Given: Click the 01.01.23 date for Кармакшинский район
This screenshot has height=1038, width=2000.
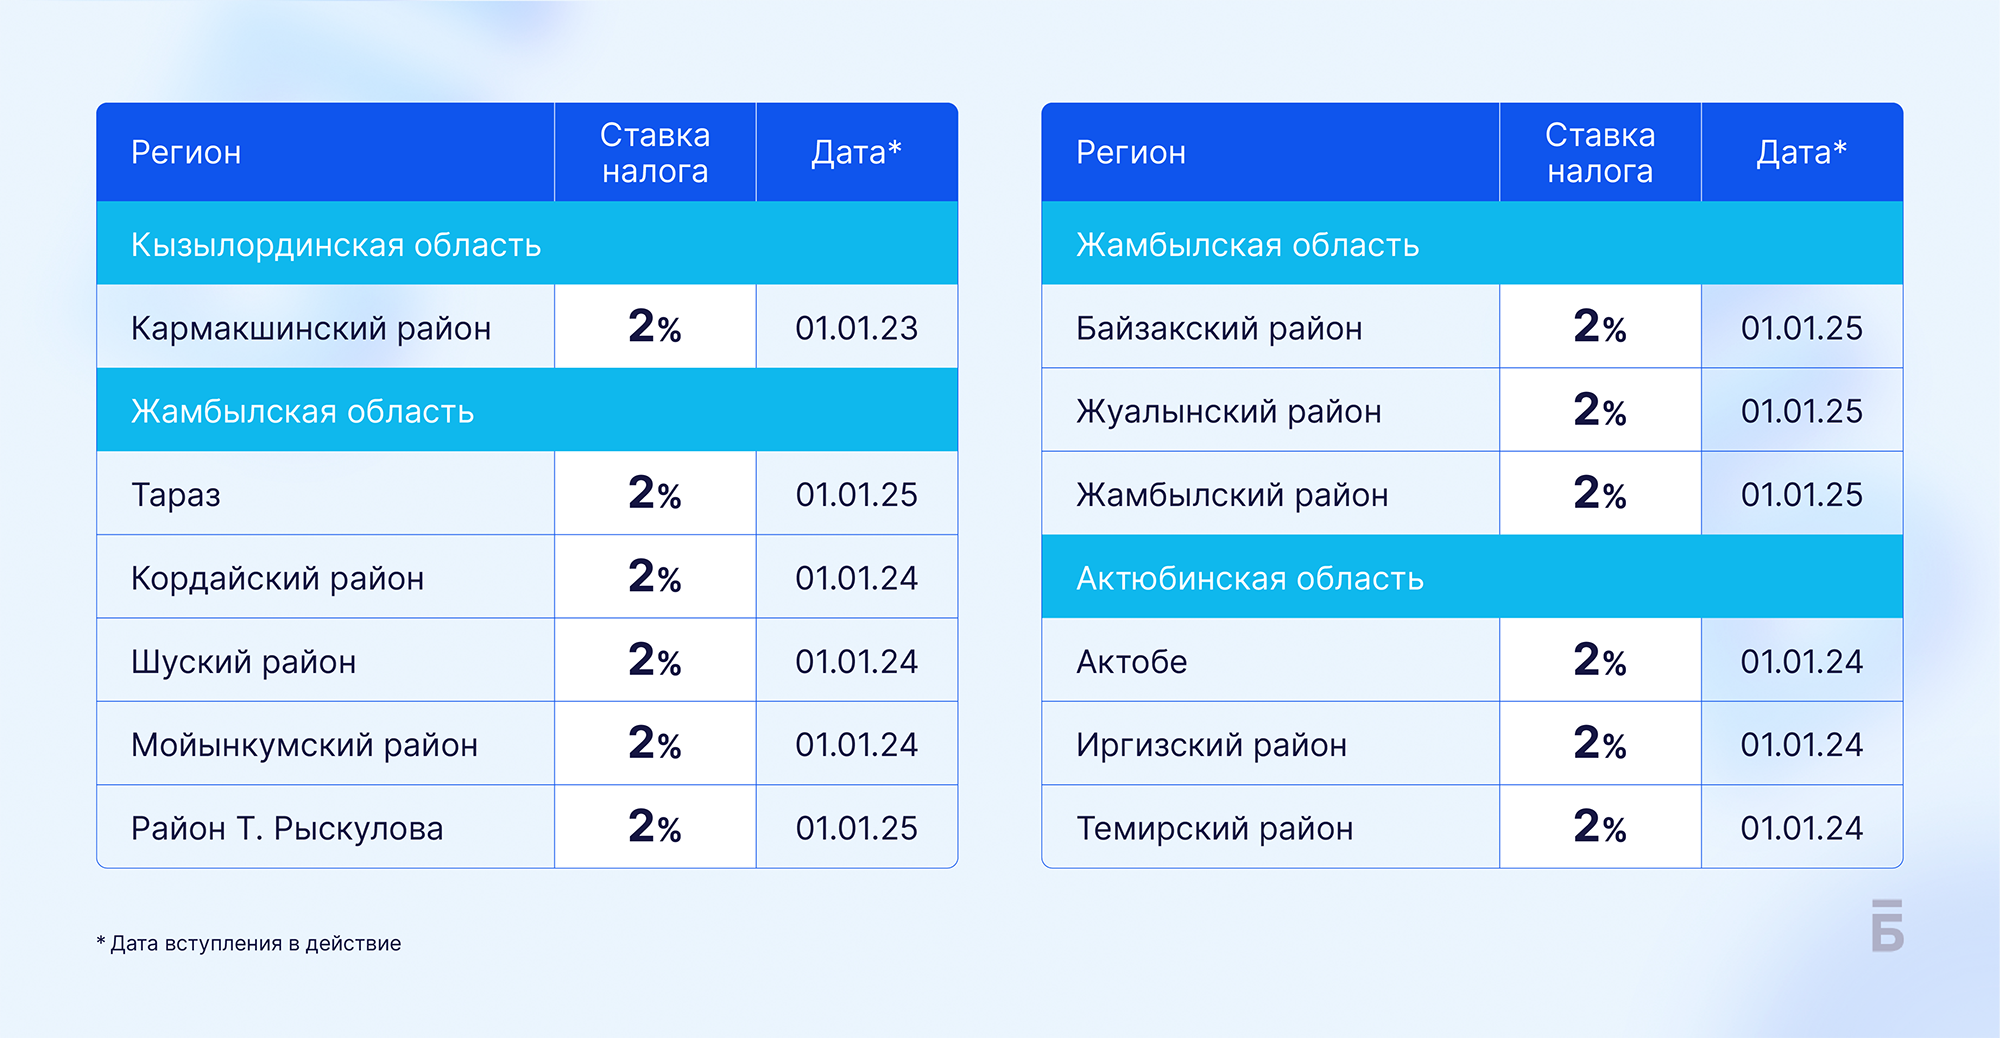Looking at the screenshot, I should point(856,328).
